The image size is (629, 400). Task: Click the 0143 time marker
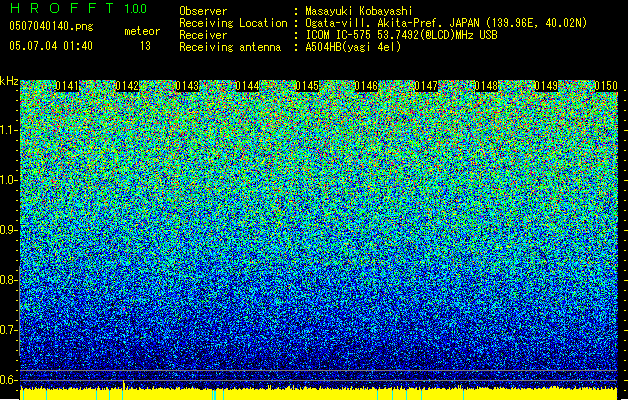click(187, 86)
